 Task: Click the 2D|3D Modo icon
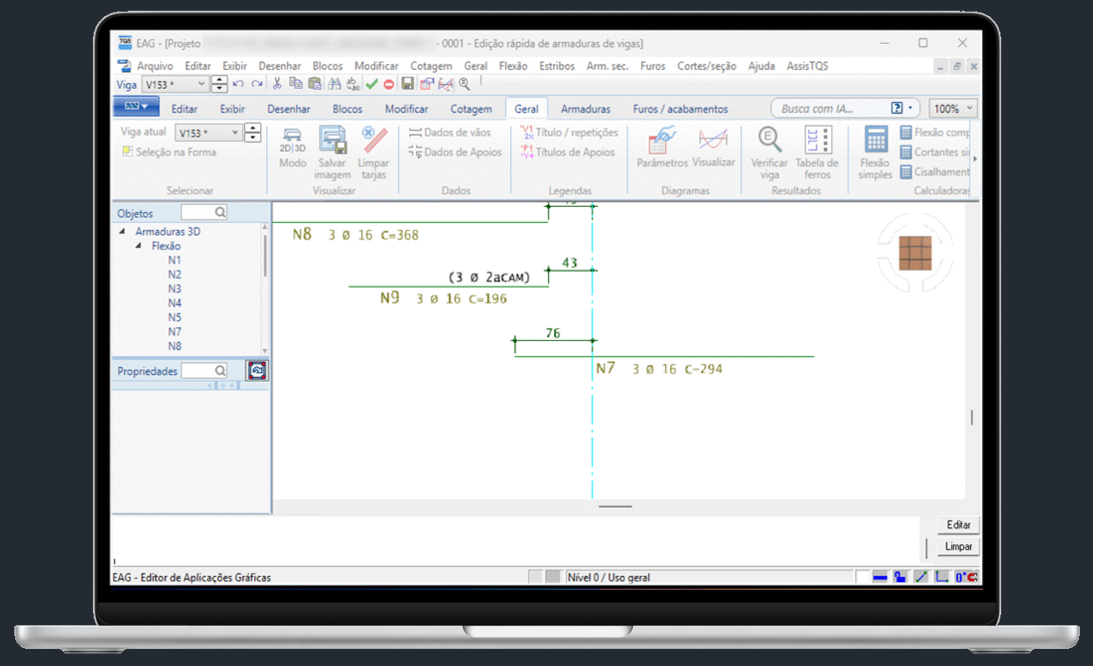[x=292, y=140]
